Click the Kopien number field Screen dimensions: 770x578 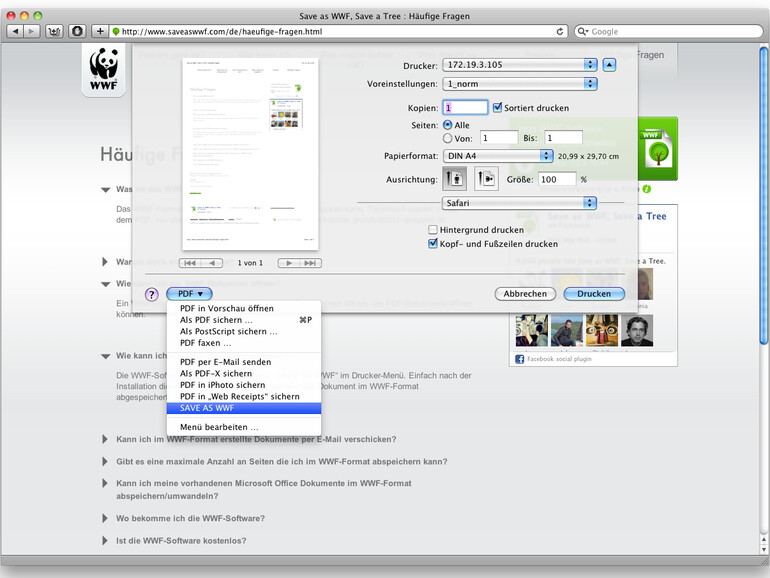(x=465, y=108)
